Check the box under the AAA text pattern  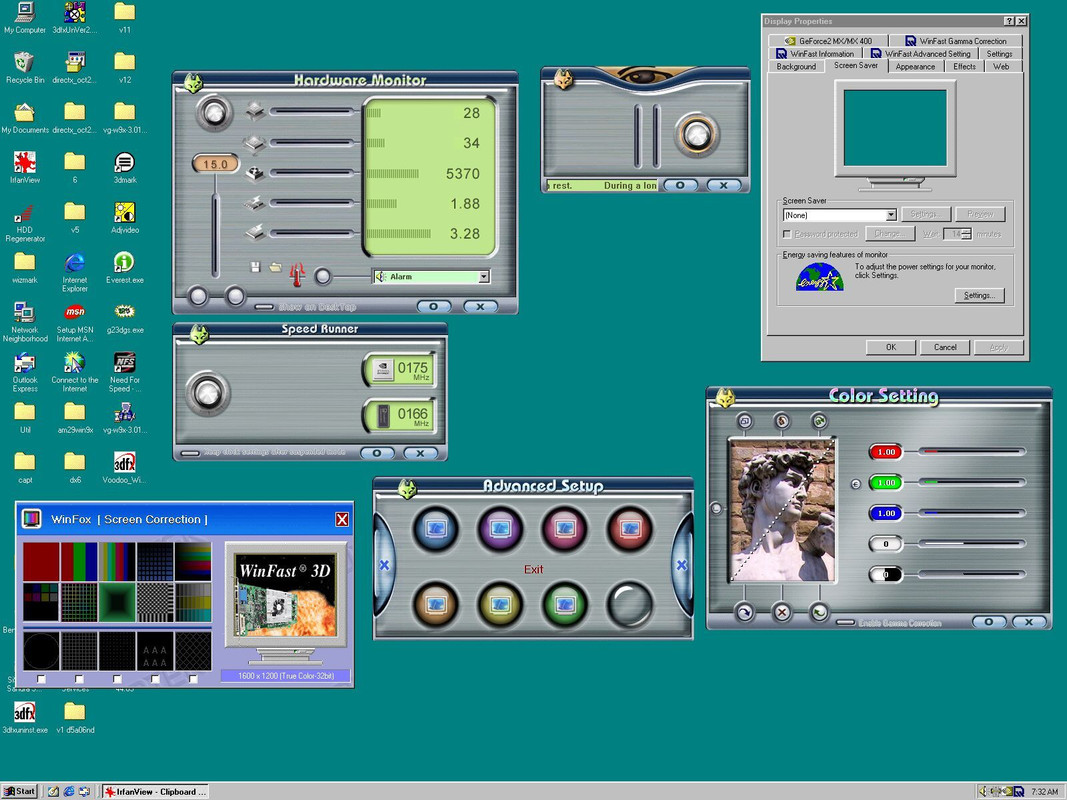(x=155, y=679)
